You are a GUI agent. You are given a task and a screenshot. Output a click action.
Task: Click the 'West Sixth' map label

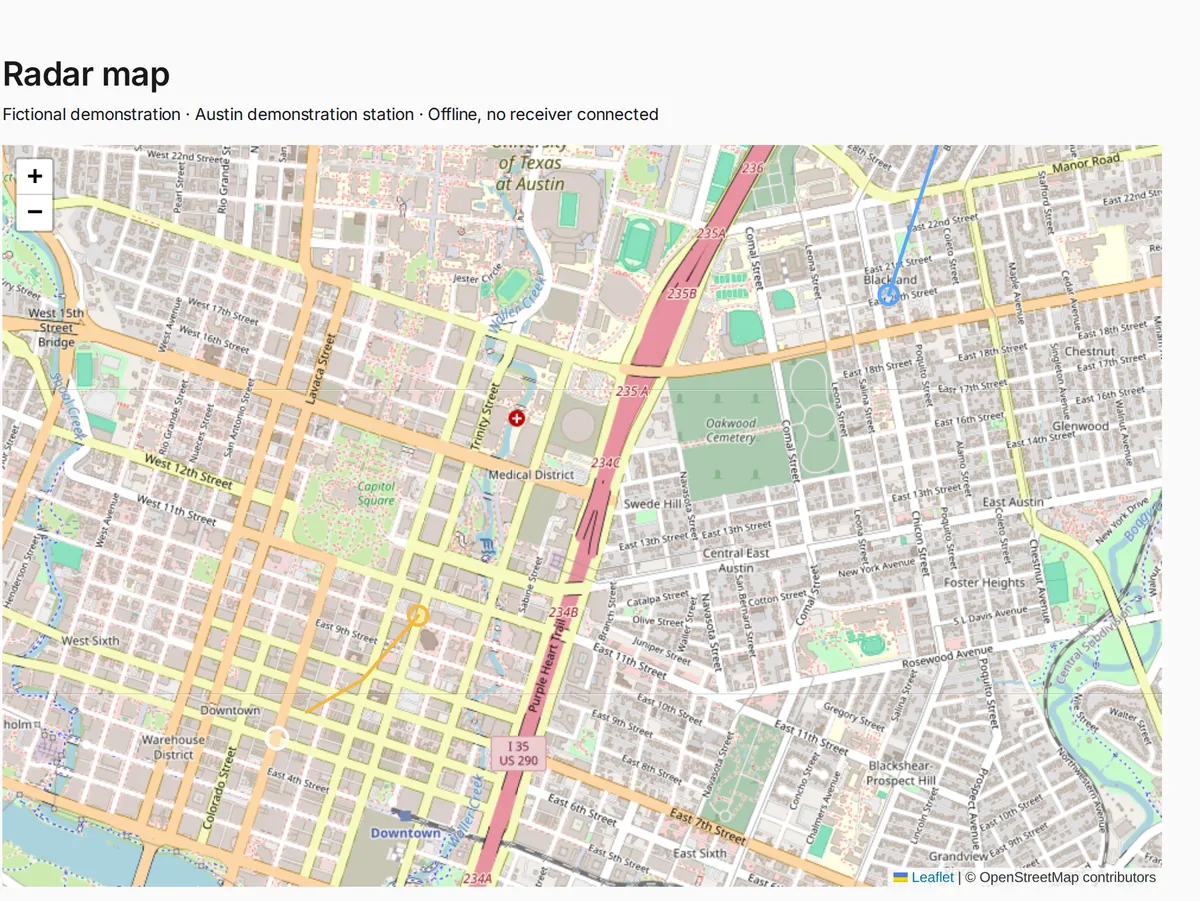tap(90, 640)
